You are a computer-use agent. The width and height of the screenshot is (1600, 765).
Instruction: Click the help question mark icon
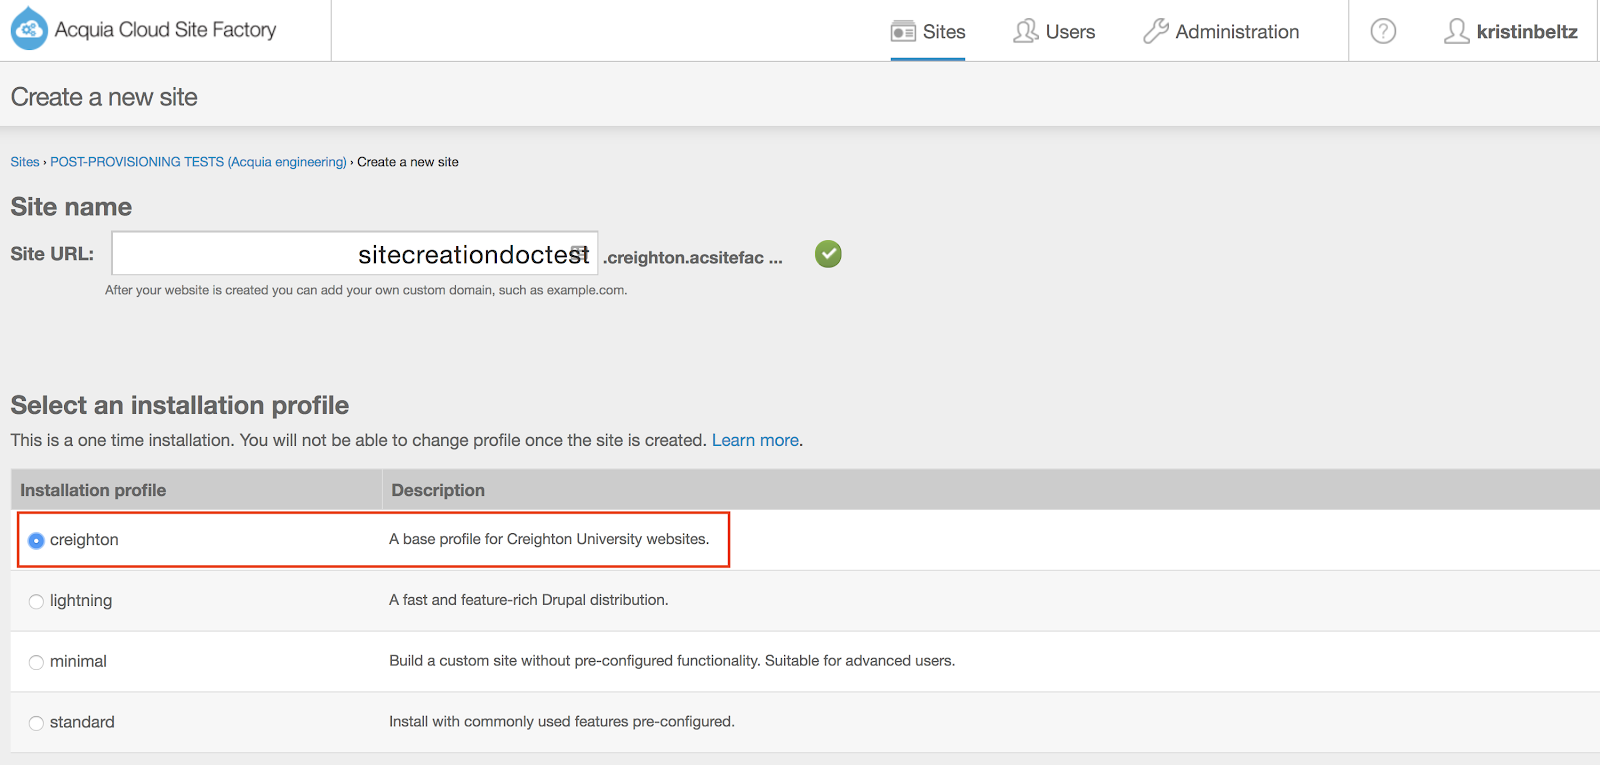coord(1383,31)
